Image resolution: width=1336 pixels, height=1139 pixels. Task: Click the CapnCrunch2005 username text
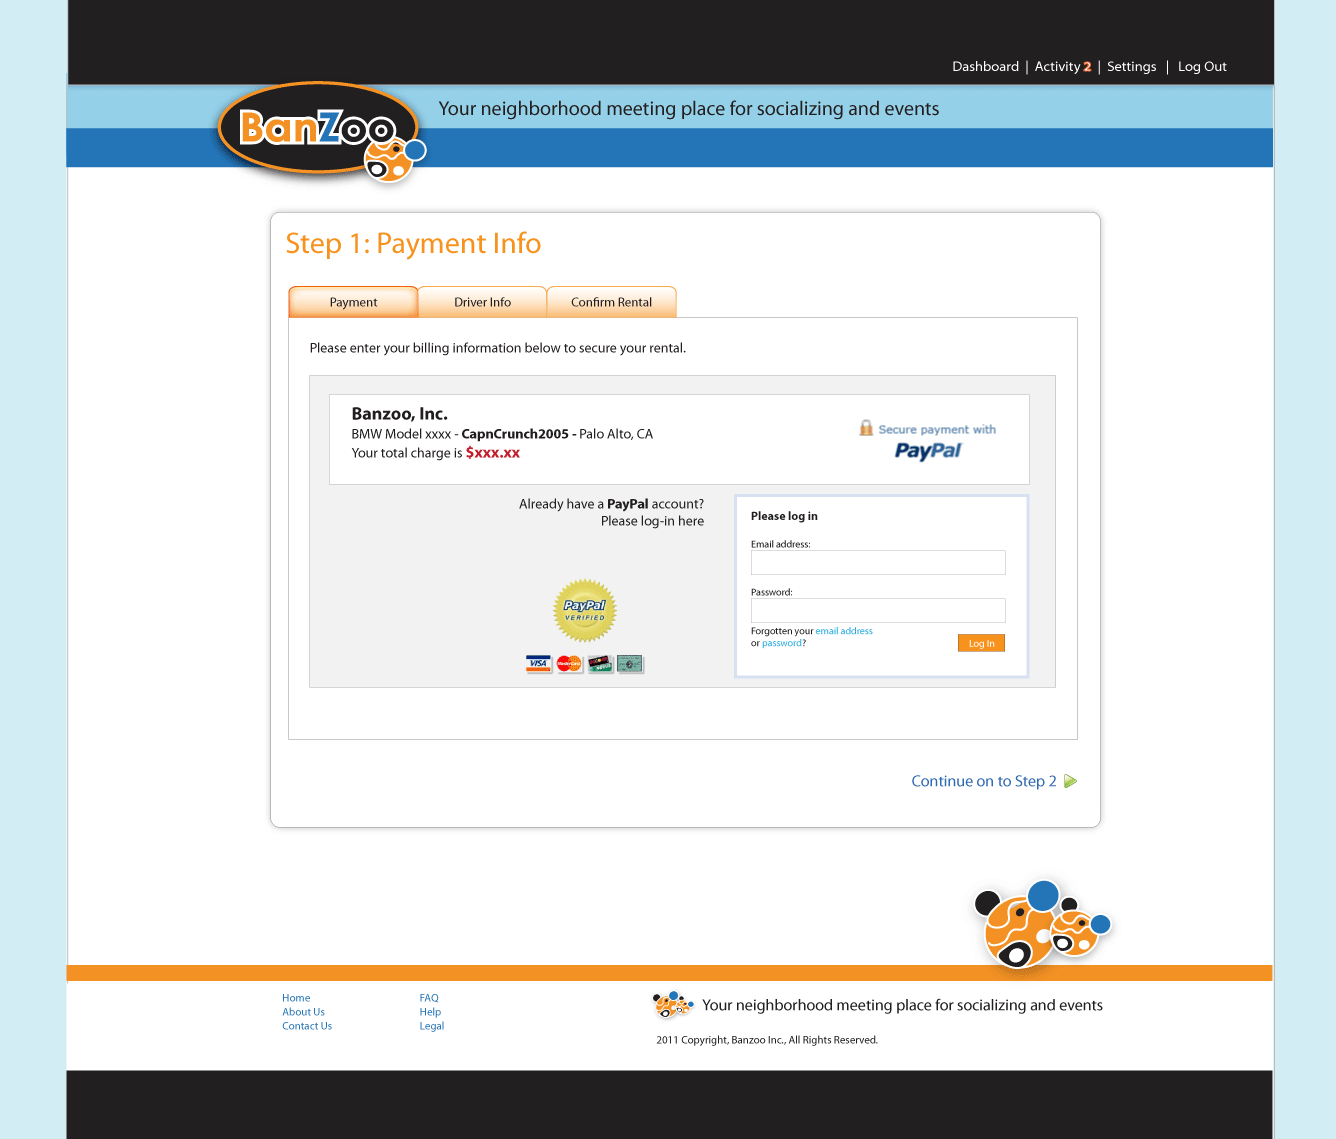515,434
